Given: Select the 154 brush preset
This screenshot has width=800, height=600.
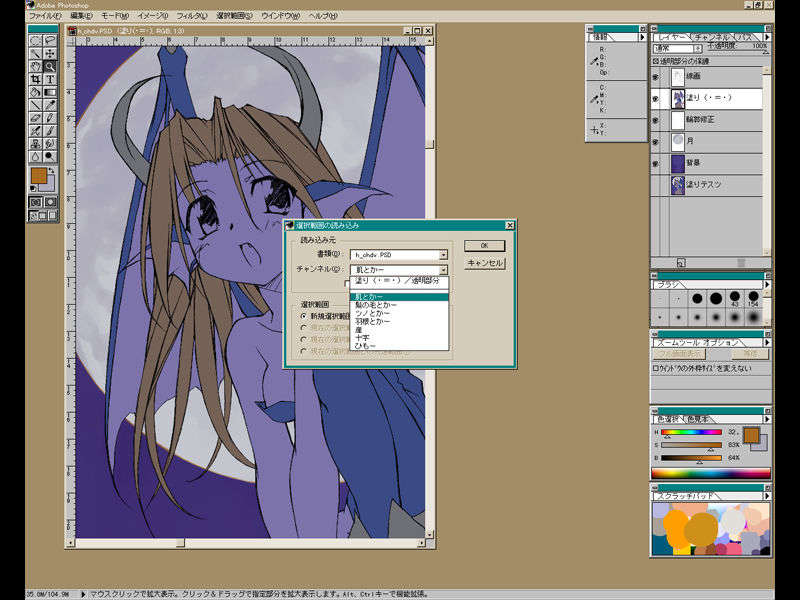Looking at the screenshot, I should coord(753,298).
